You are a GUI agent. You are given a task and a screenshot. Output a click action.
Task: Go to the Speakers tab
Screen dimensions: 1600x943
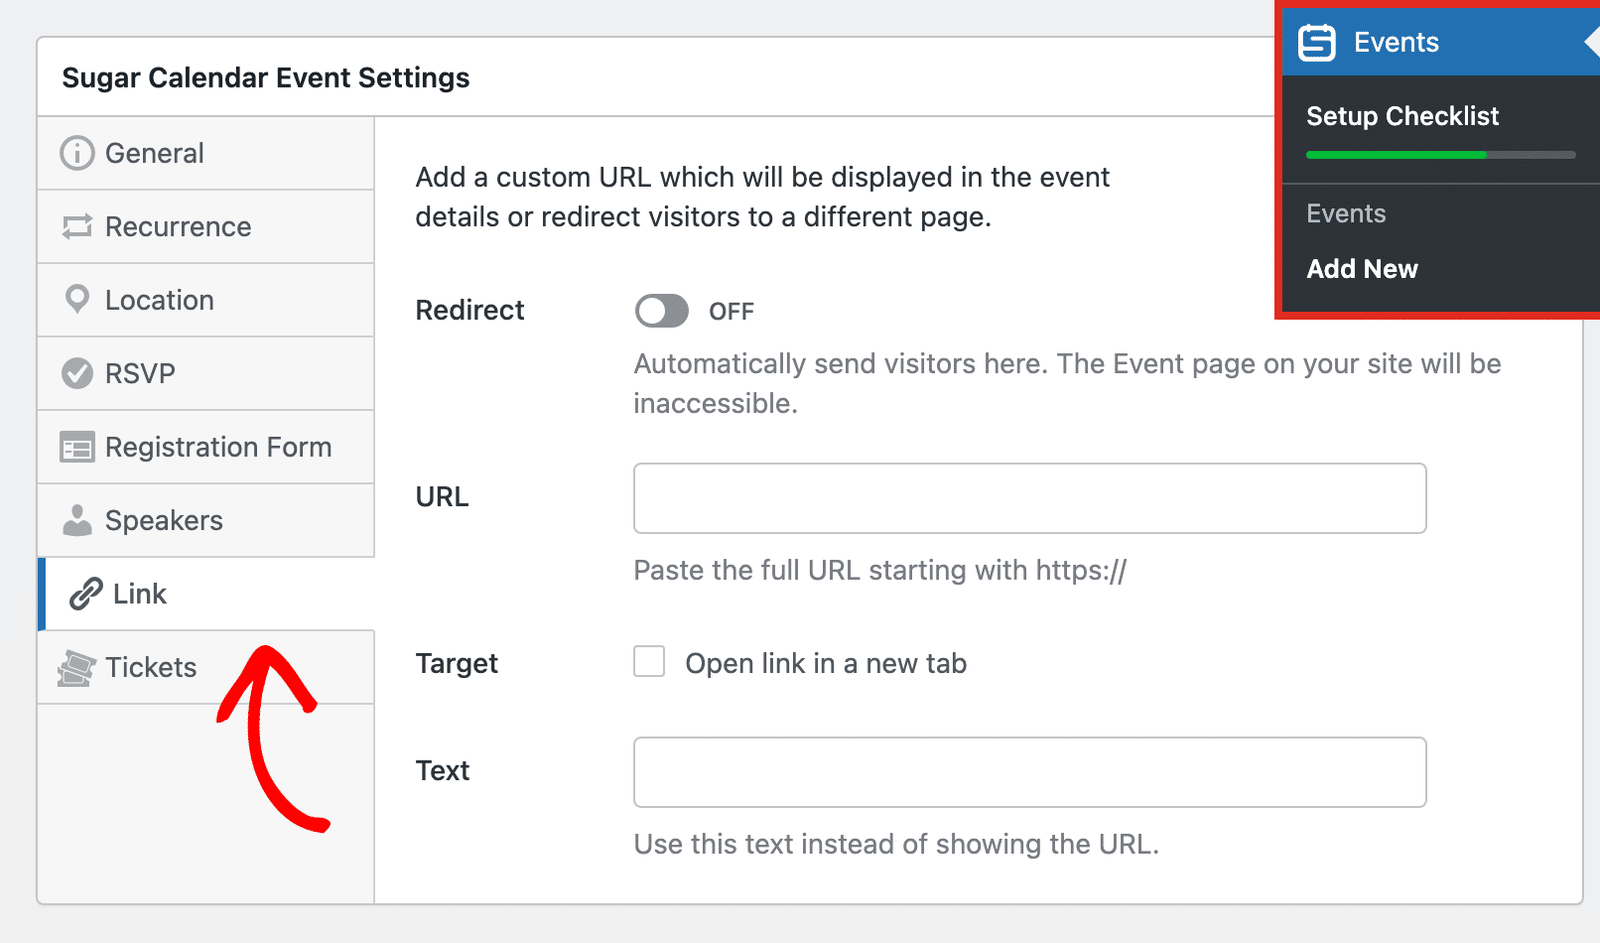(x=206, y=520)
